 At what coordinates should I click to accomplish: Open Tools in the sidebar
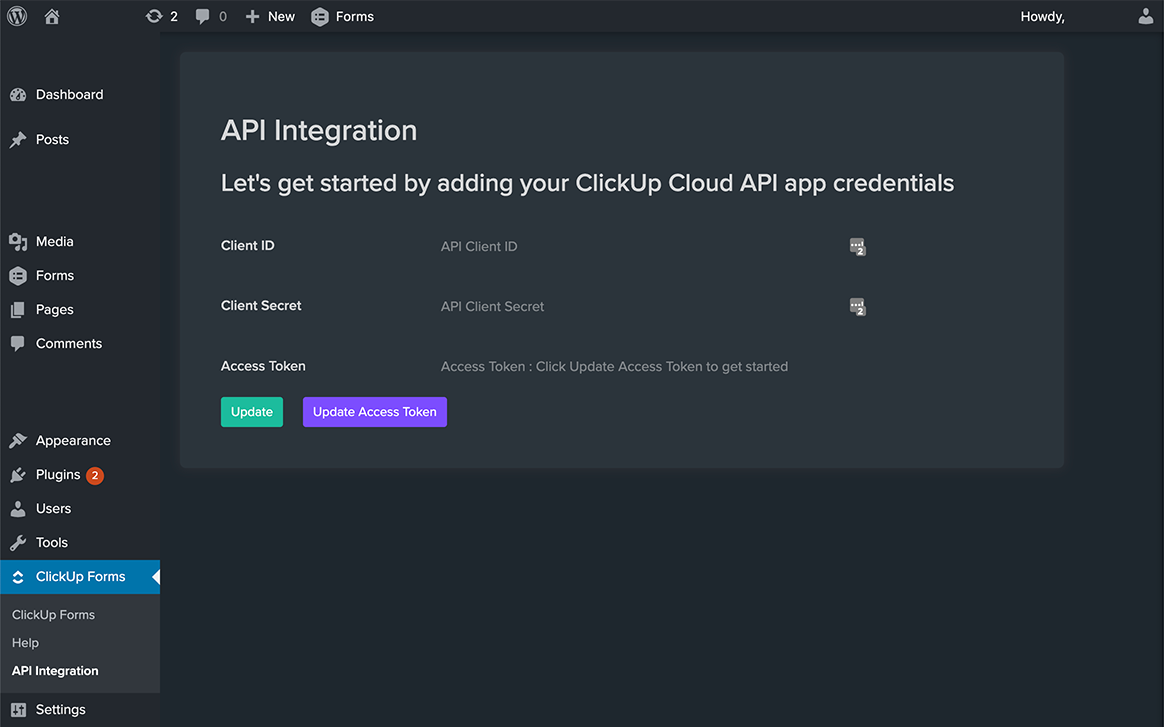pos(52,543)
